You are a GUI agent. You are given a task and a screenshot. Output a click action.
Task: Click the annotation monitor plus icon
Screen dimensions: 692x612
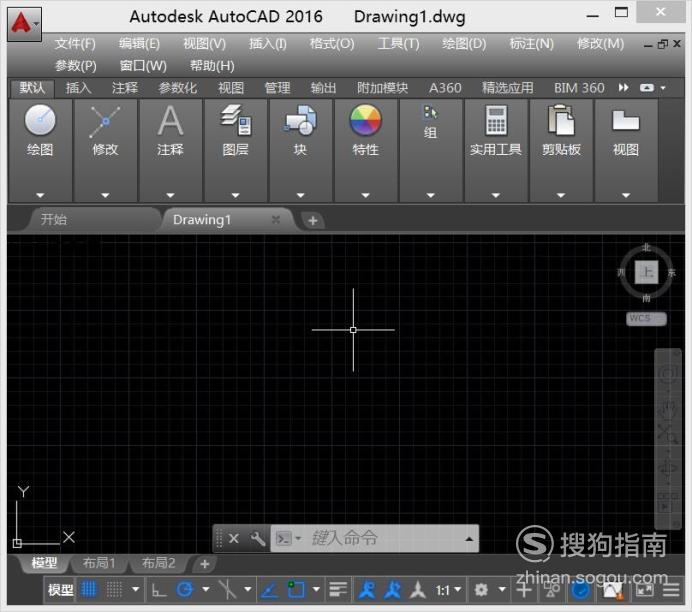[x=524, y=589]
